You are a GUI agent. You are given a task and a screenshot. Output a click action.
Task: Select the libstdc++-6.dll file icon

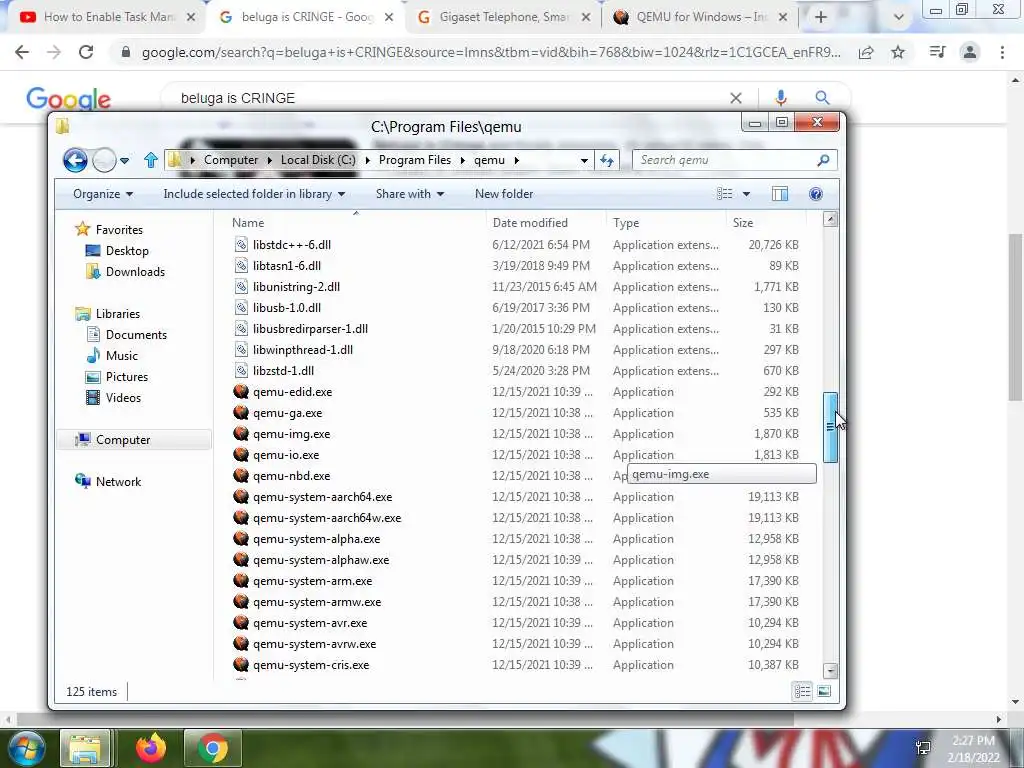pos(241,245)
